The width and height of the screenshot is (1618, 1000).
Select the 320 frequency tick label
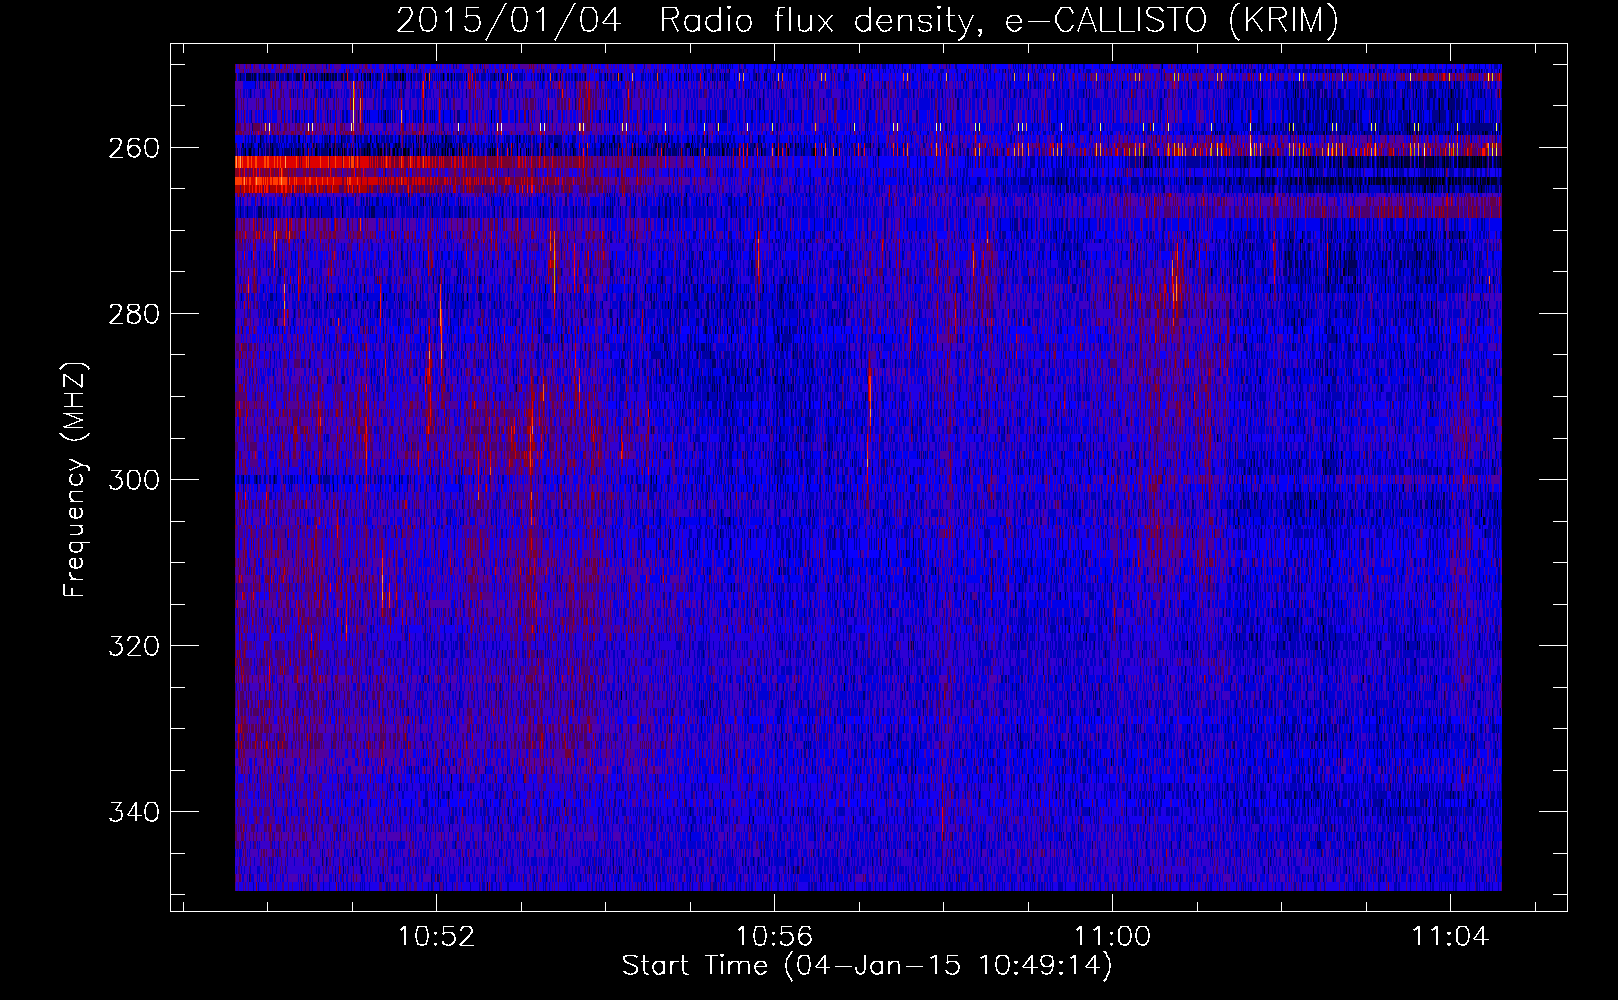pos(133,646)
